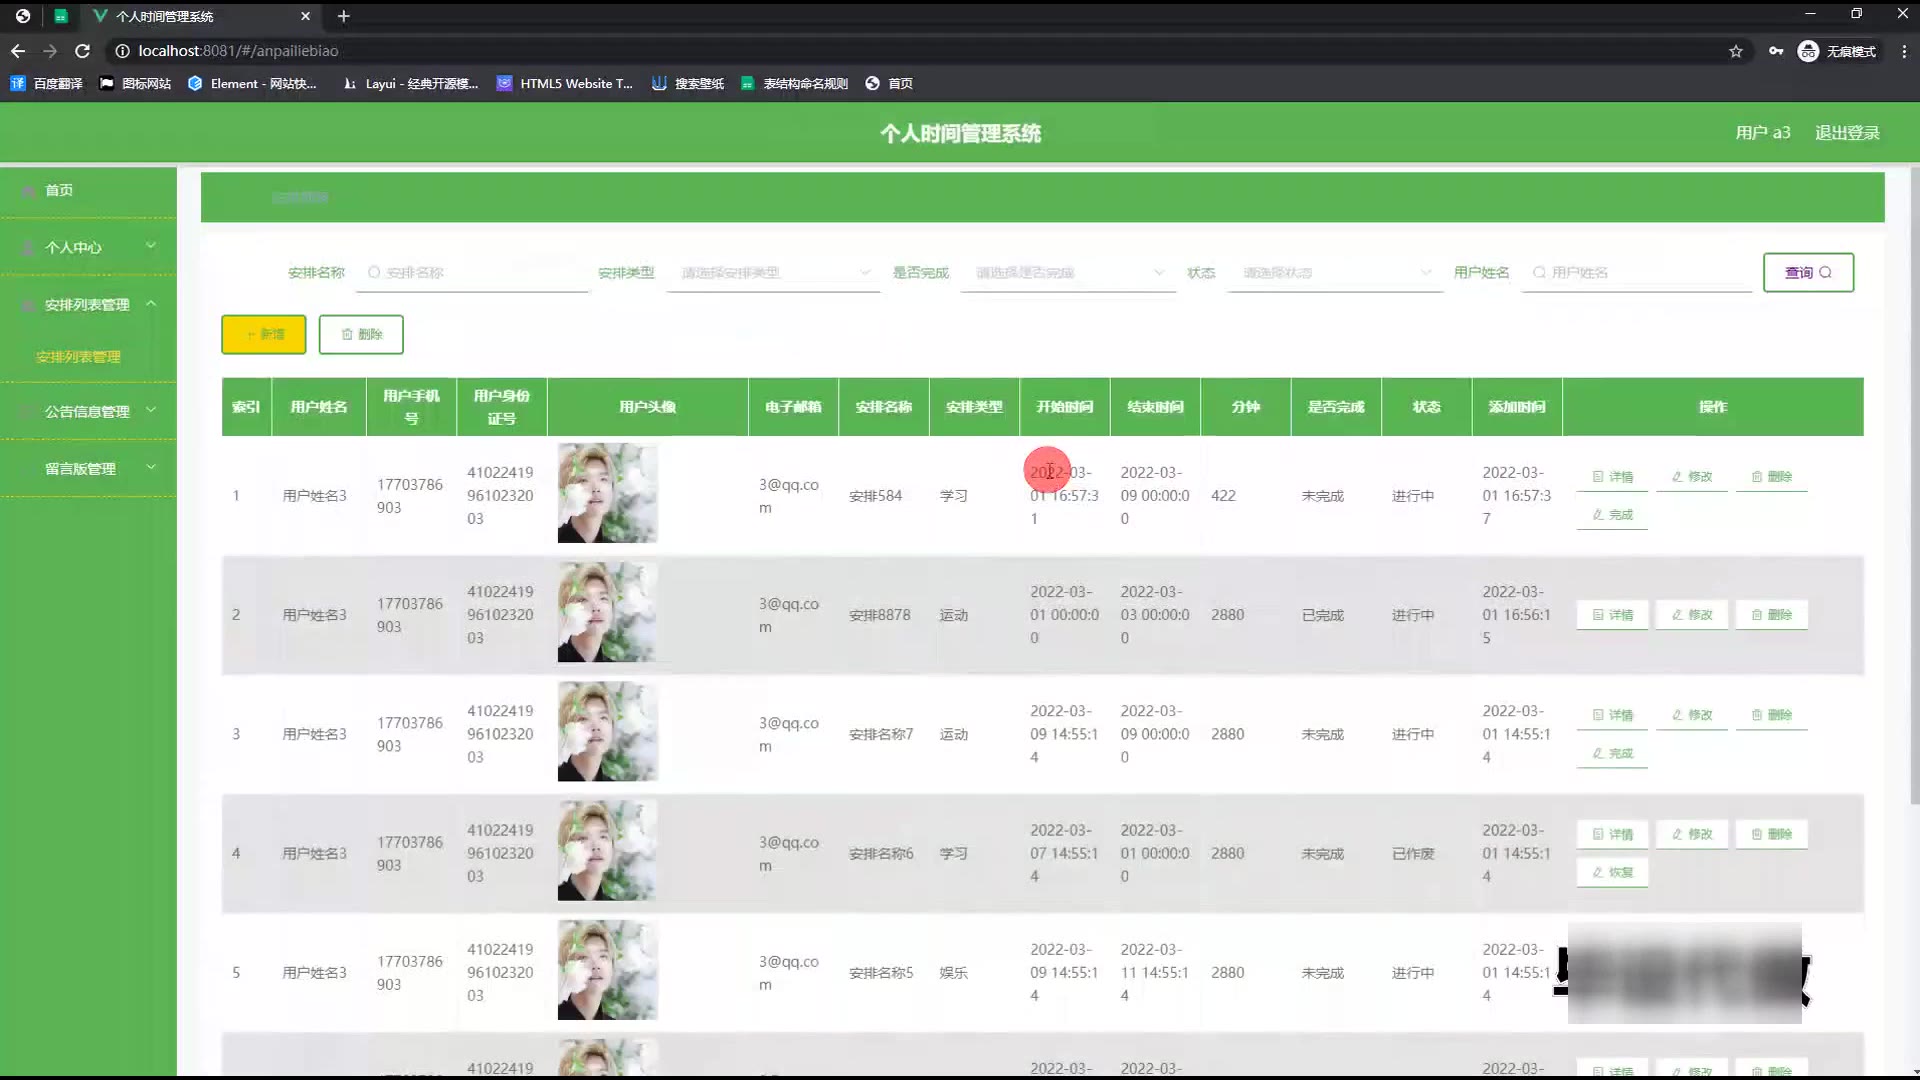Viewport: 1920px width, 1080px height.
Task: Bookmark this page with the star icon
Action: [x=1736, y=51]
